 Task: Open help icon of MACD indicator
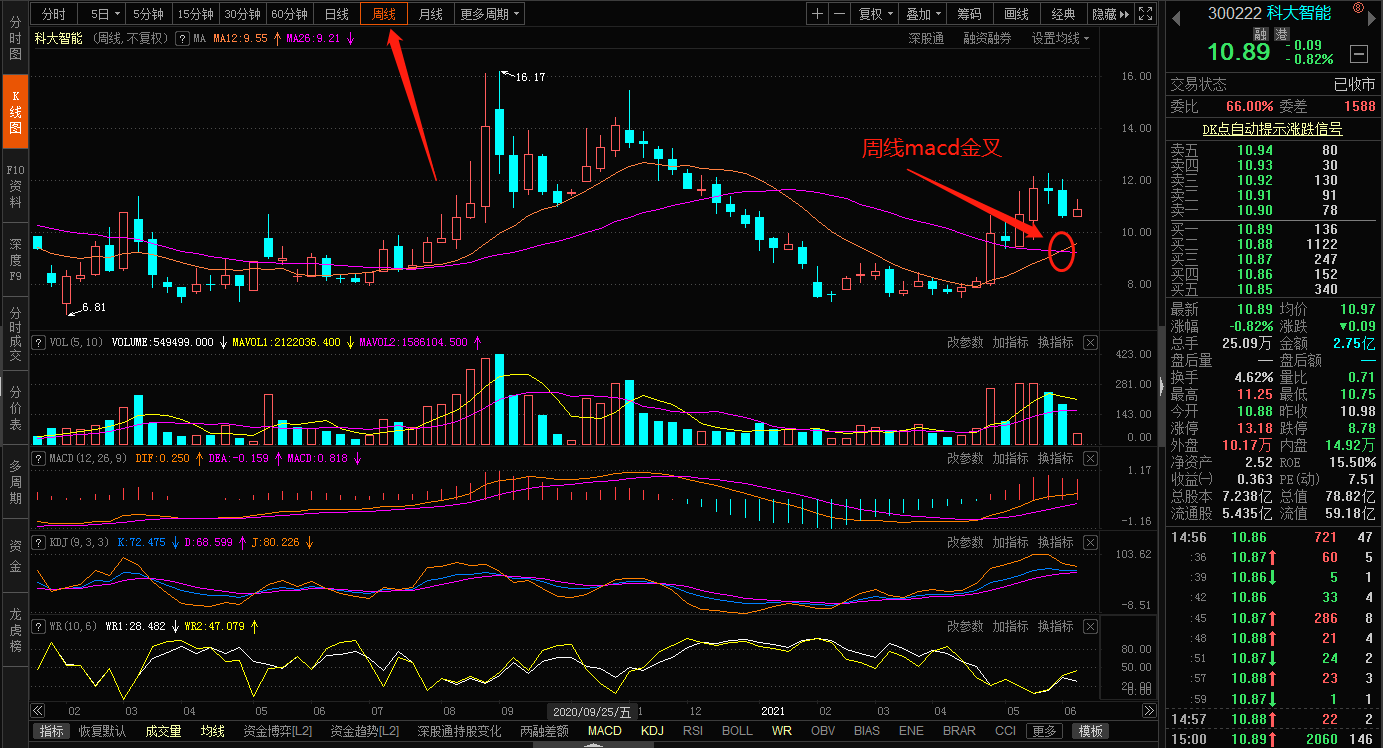39,458
